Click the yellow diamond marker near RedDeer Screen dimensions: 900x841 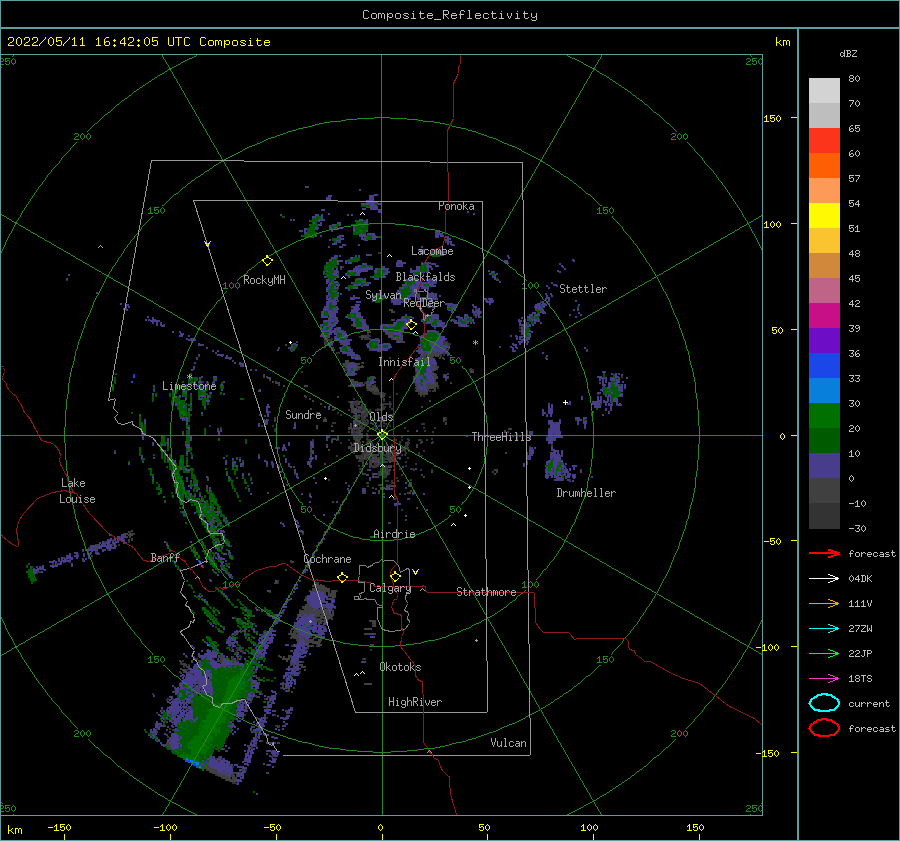(412, 325)
